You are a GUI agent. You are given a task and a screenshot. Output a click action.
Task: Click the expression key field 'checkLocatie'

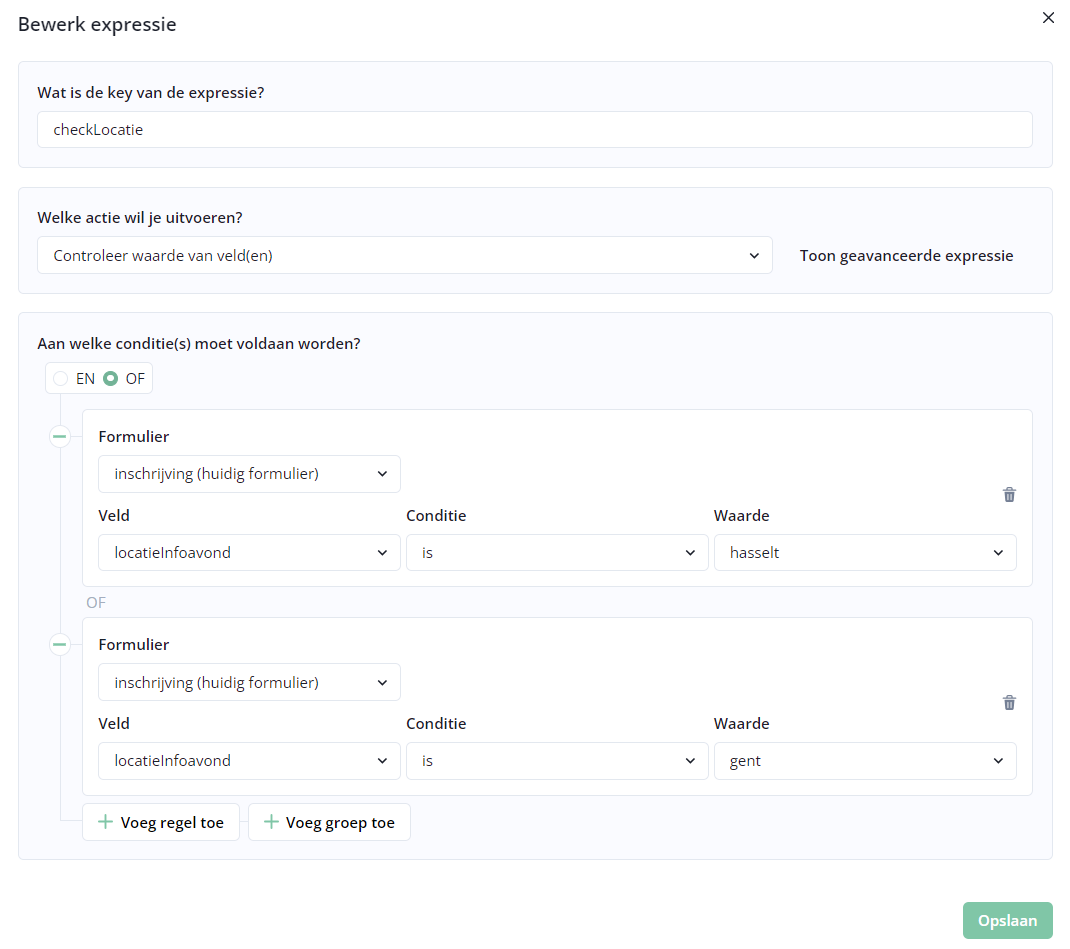(x=534, y=129)
